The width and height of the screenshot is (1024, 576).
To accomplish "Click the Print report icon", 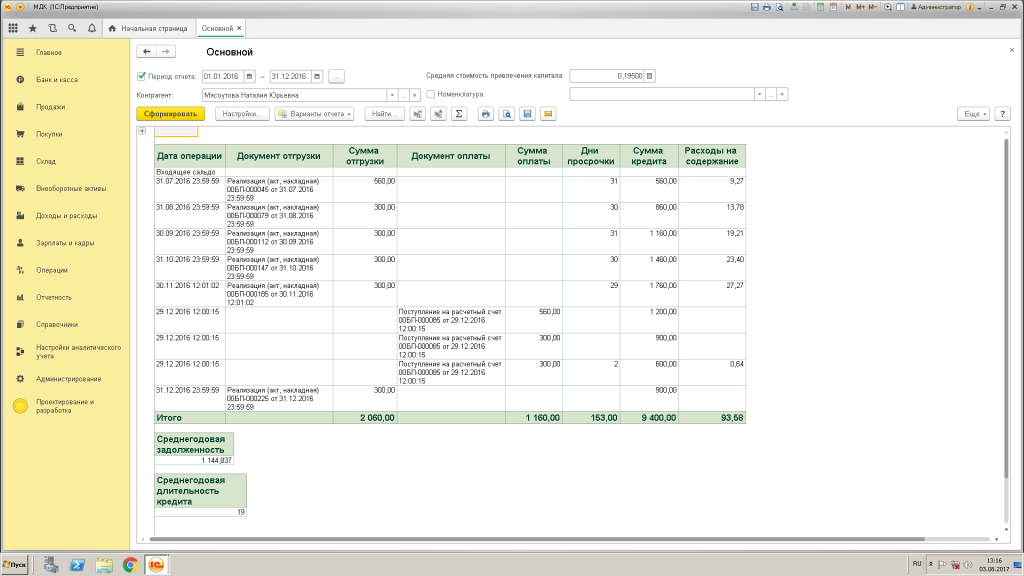I will pos(485,114).
